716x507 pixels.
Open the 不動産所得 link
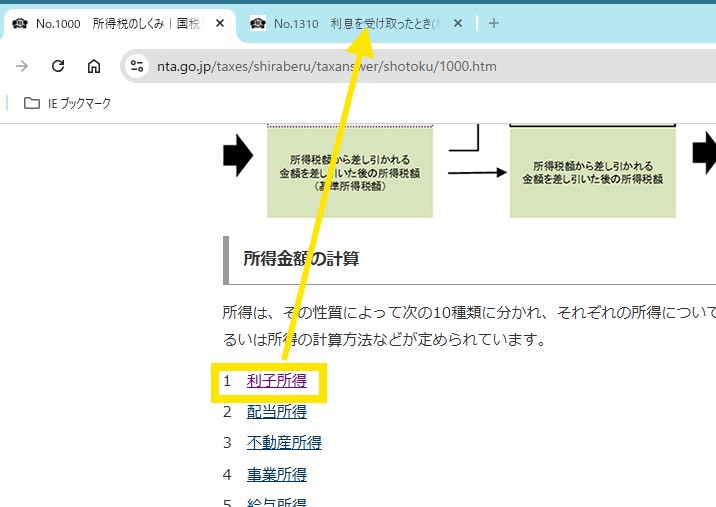tap(284, 443)
